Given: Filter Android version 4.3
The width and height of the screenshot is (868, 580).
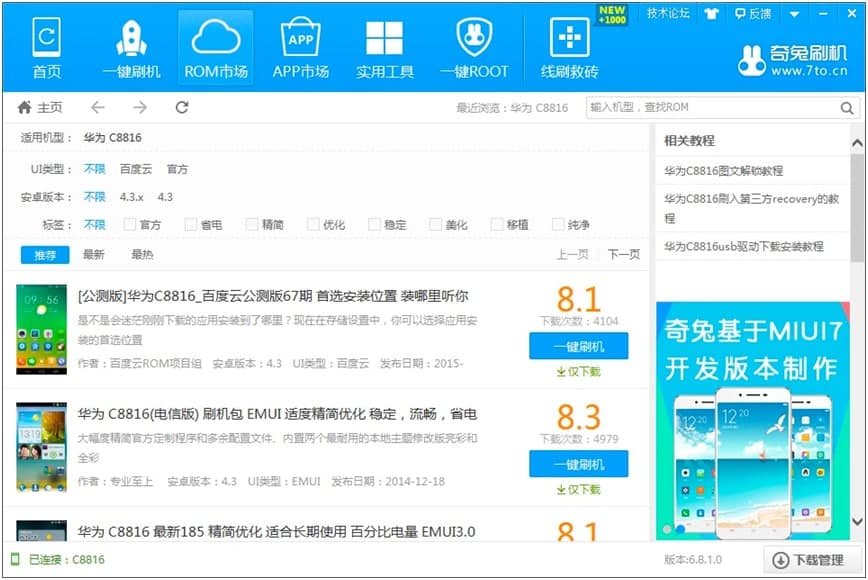Looking at the screenshot, I should click(x=165, y=196).
